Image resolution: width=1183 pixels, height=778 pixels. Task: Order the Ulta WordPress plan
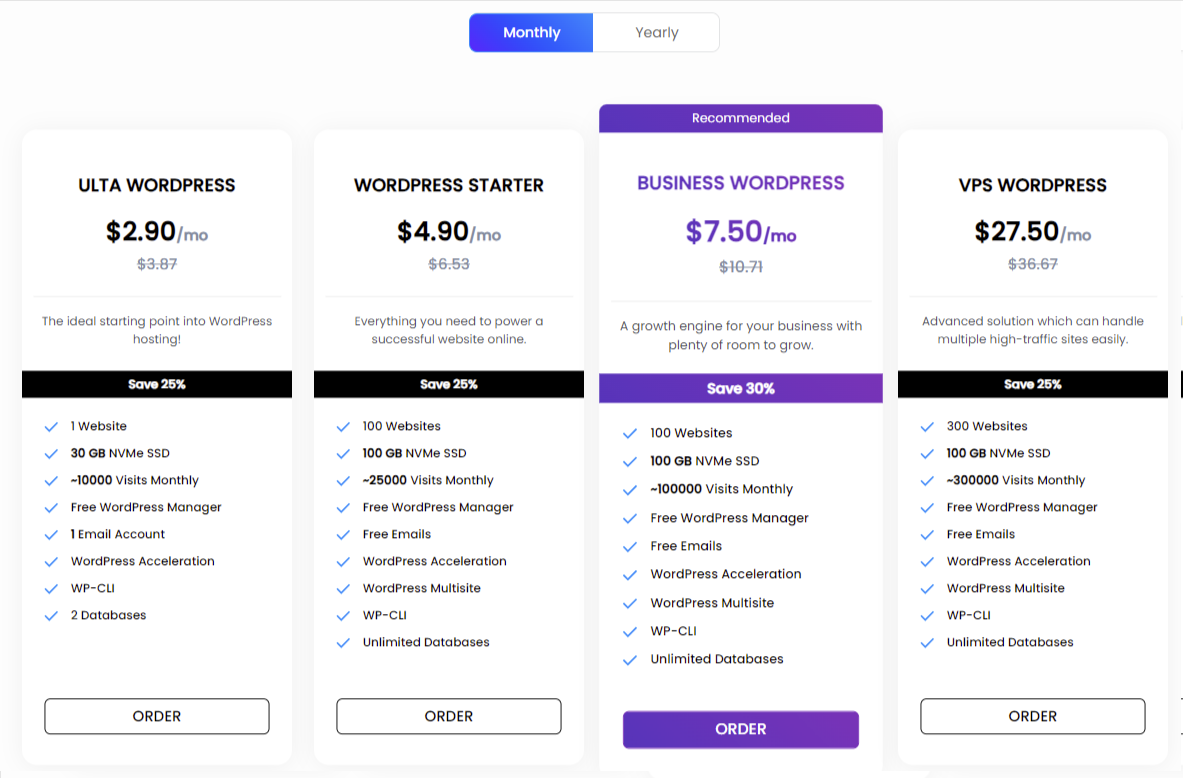click(x=157, y=716)
